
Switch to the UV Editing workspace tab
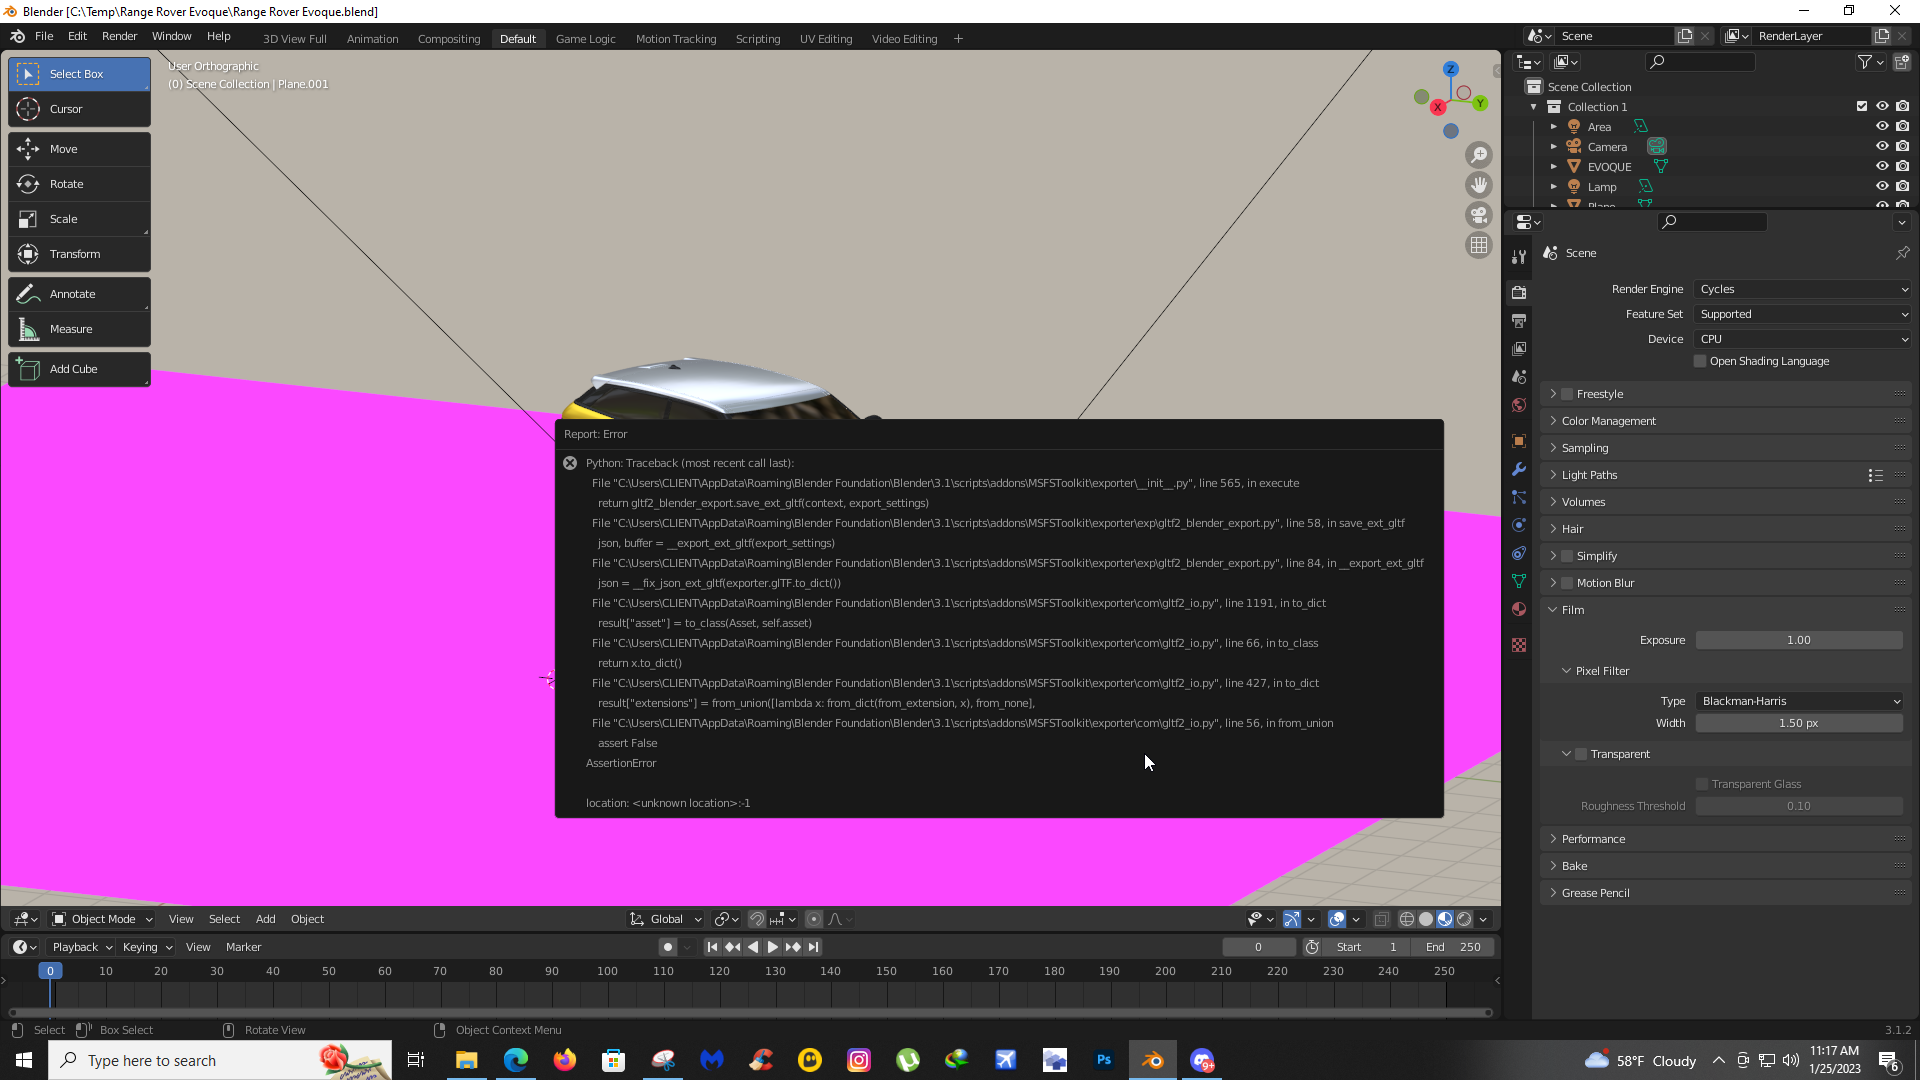[825, 39]
